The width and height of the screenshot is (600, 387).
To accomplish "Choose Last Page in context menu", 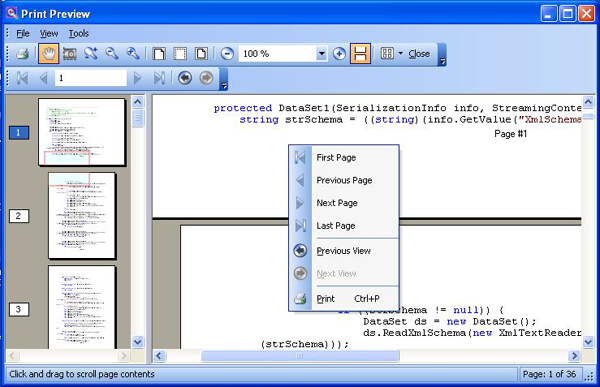I will pos(344,225).
